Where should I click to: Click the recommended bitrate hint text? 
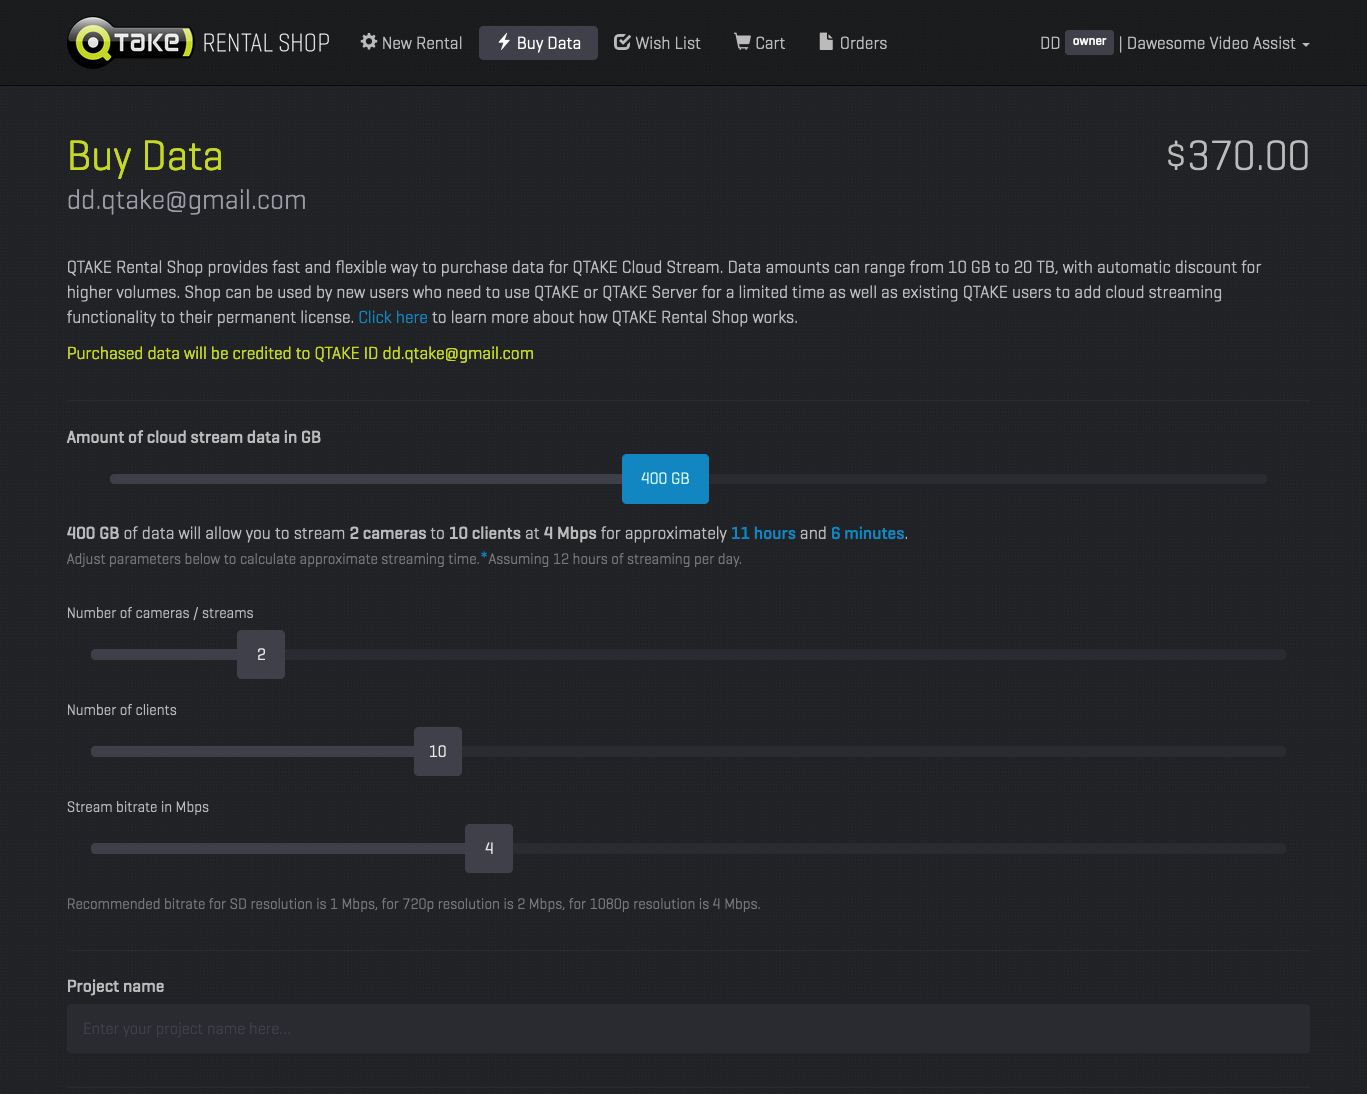click(x=414, y=904)
